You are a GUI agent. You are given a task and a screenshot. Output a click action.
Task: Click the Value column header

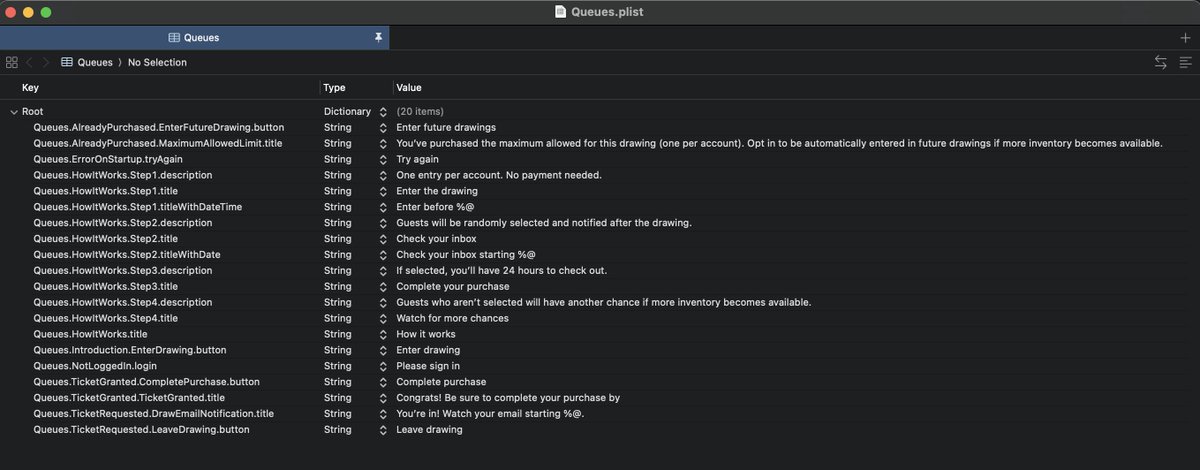coord(409,88)
